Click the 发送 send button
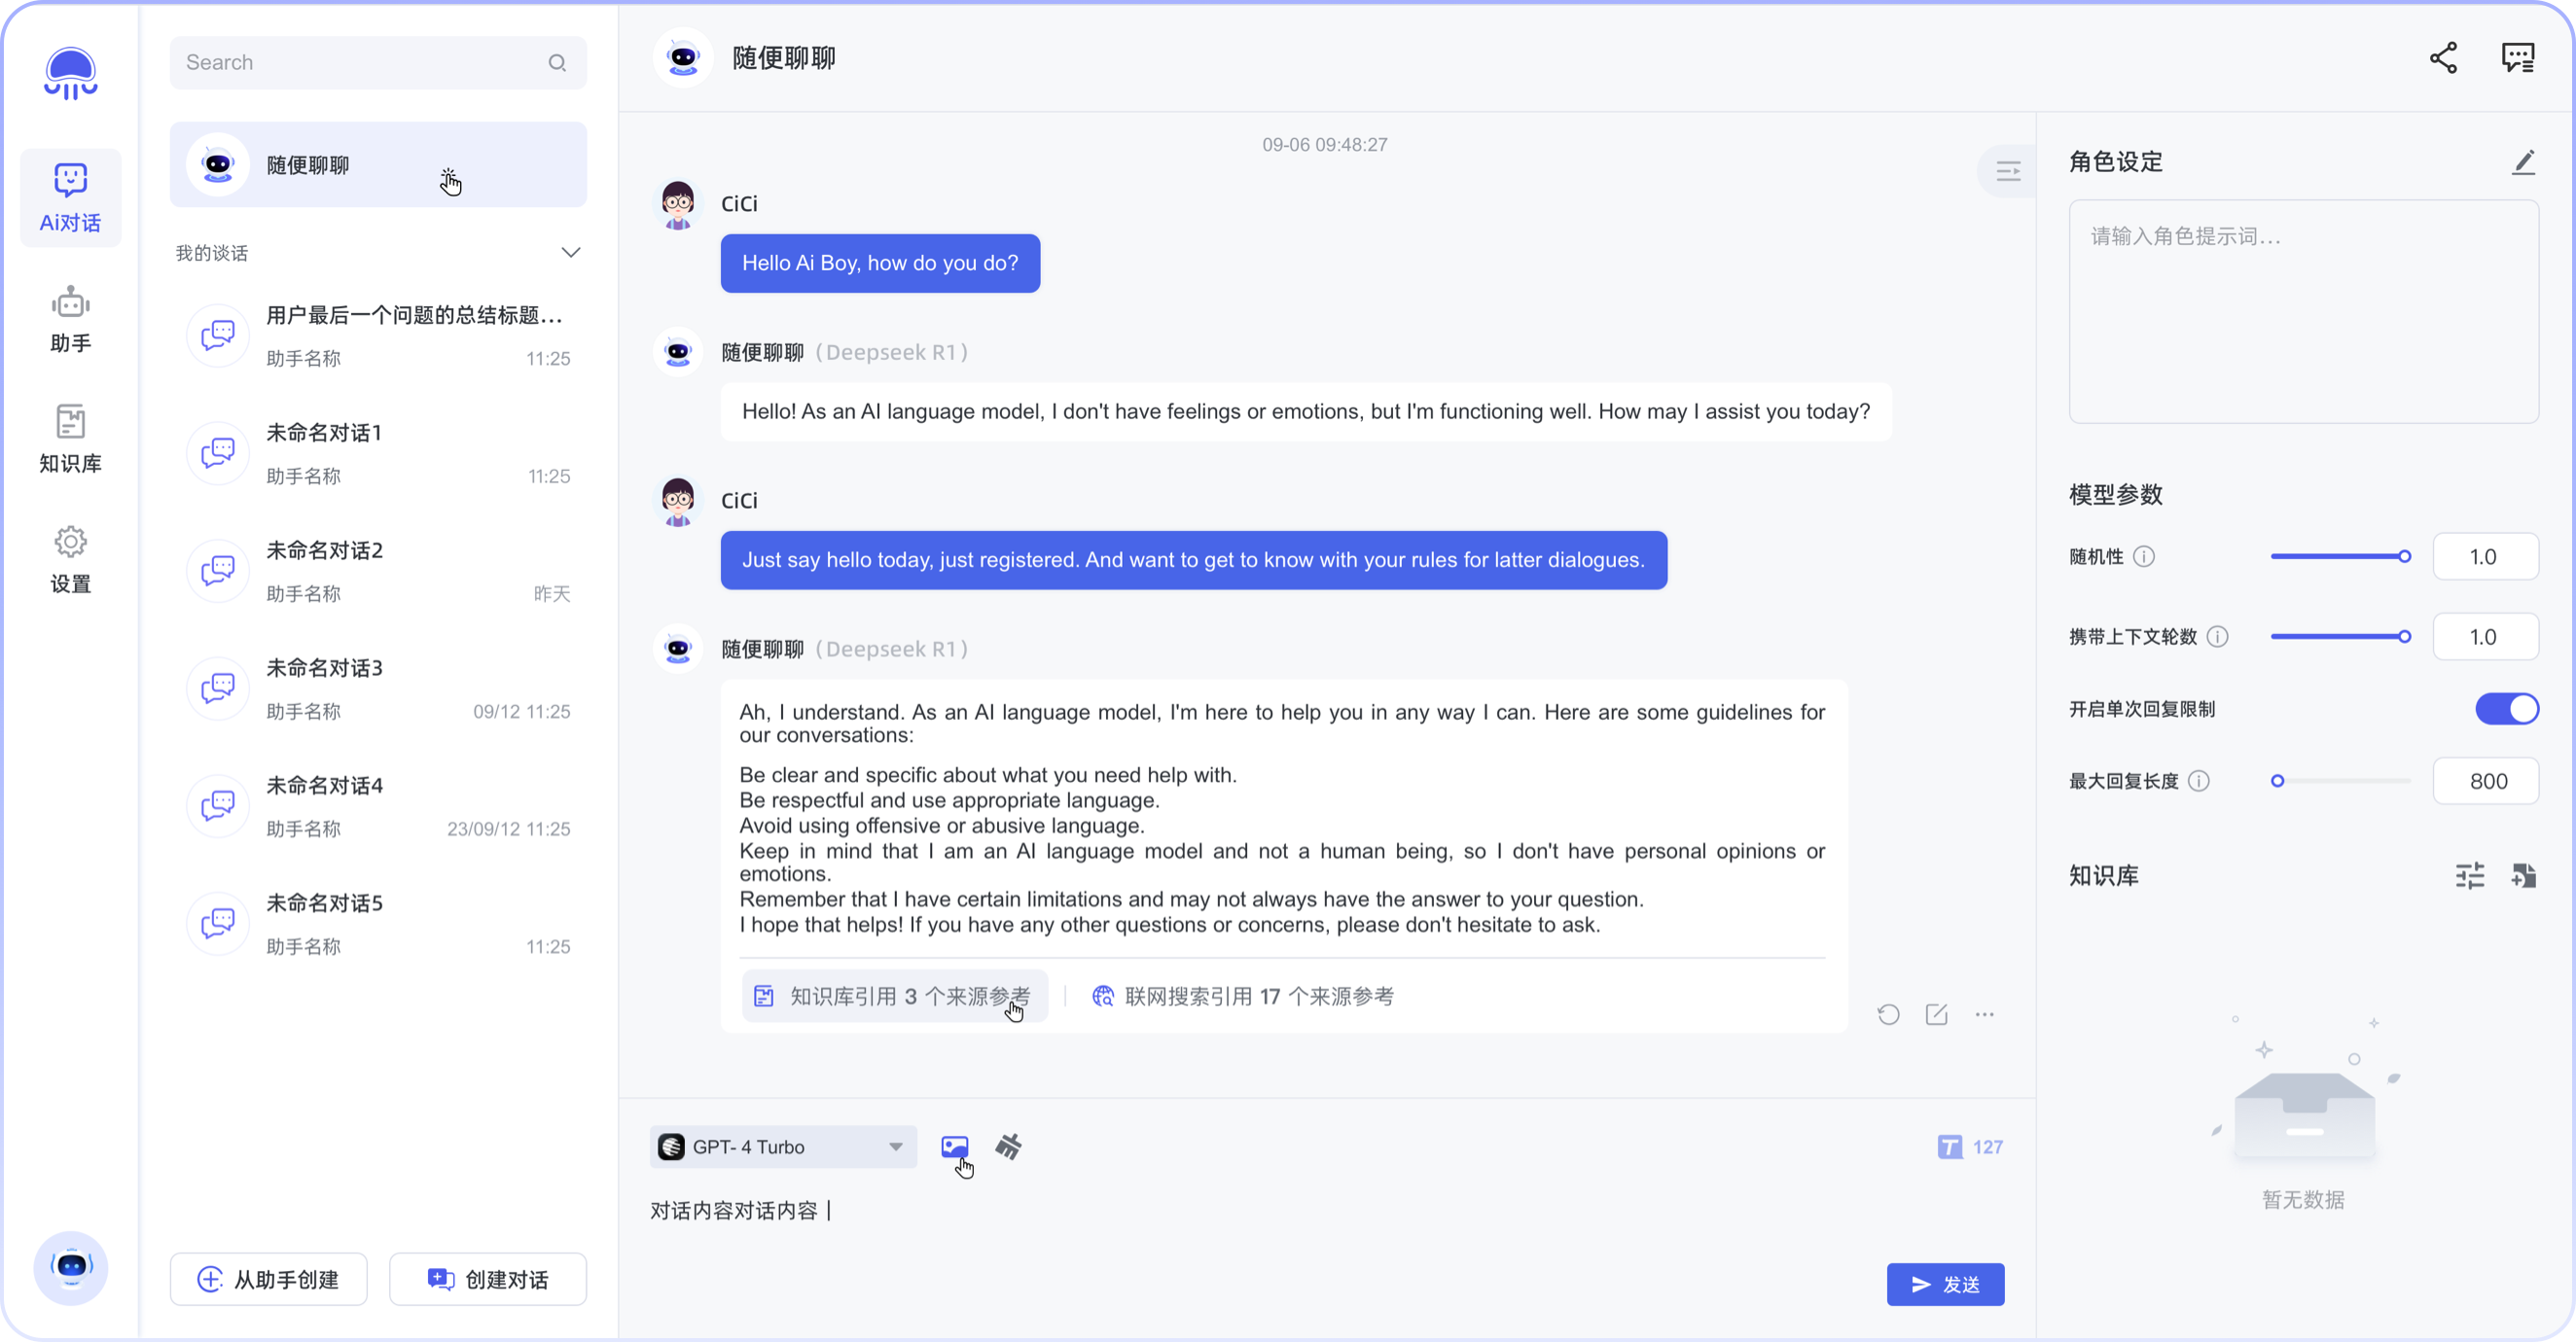 pyautogui.click(x=1945, y=1284)
